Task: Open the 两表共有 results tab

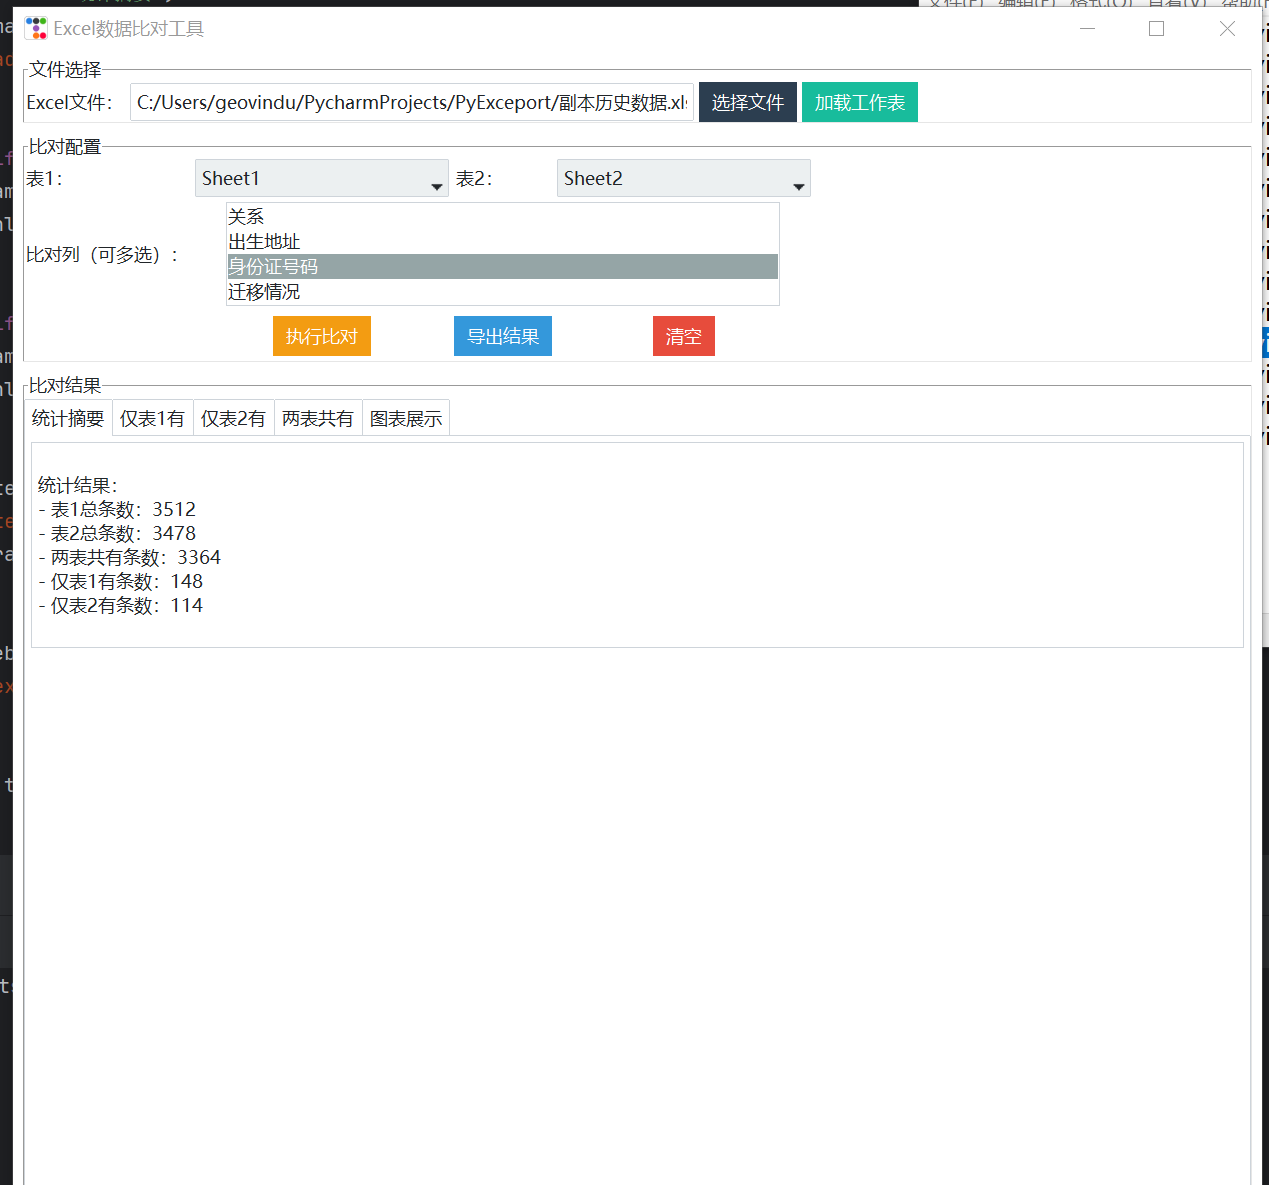Action: [x=317, y=418]
